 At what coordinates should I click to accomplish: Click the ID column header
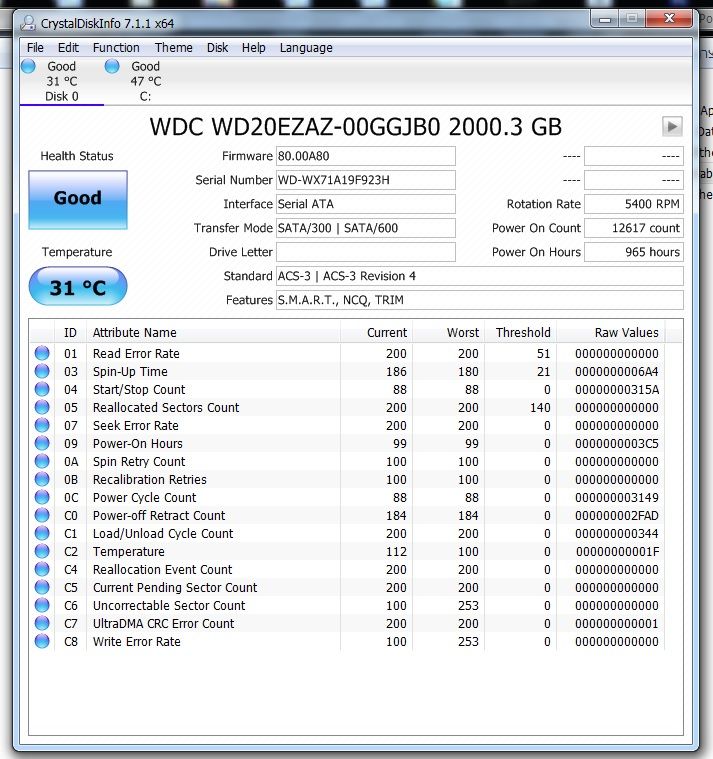[x=70, y=333]
